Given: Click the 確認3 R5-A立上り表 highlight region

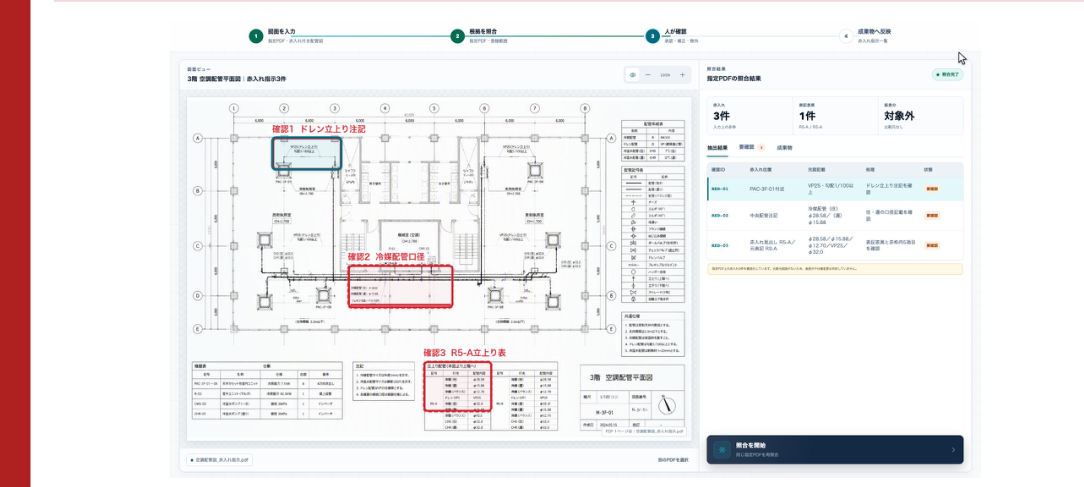Looking at the screenshot, I should tap(457, 386).
